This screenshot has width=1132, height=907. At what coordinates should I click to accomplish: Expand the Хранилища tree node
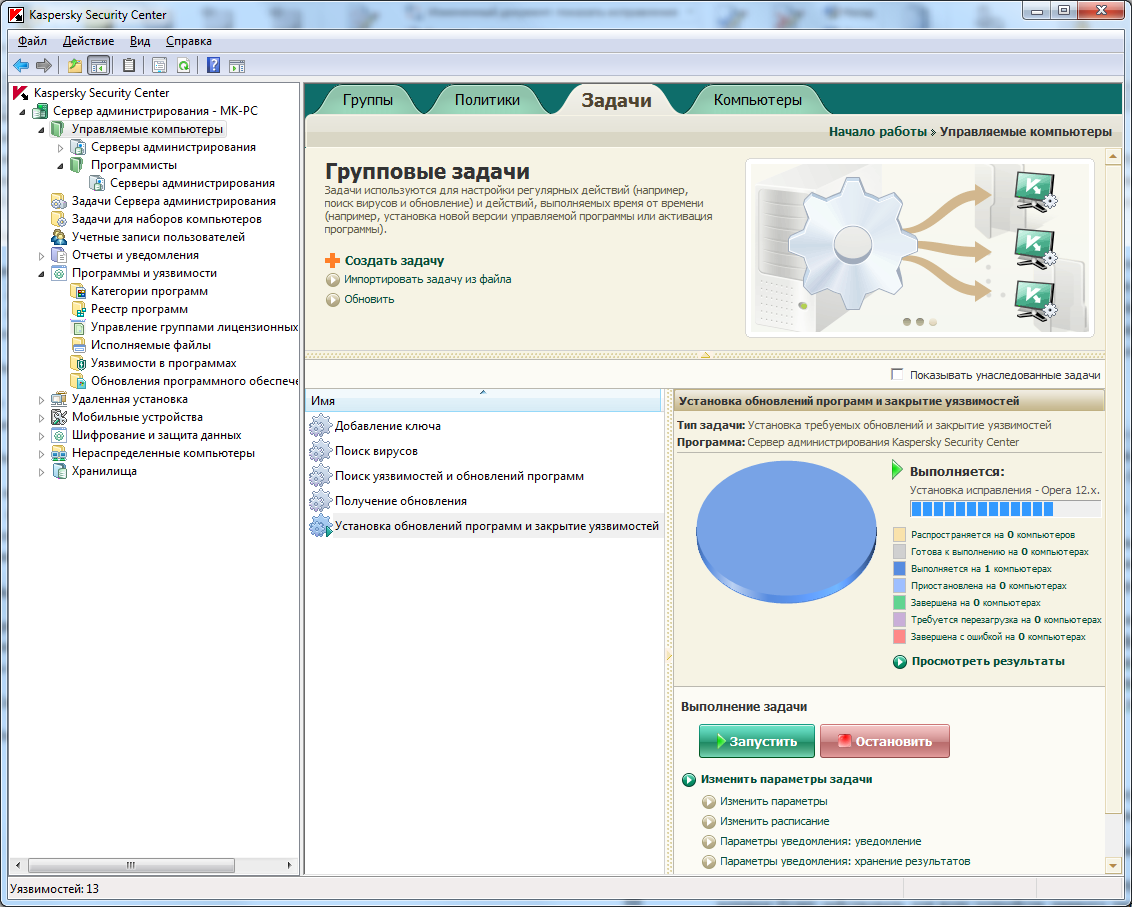(41, 472)
